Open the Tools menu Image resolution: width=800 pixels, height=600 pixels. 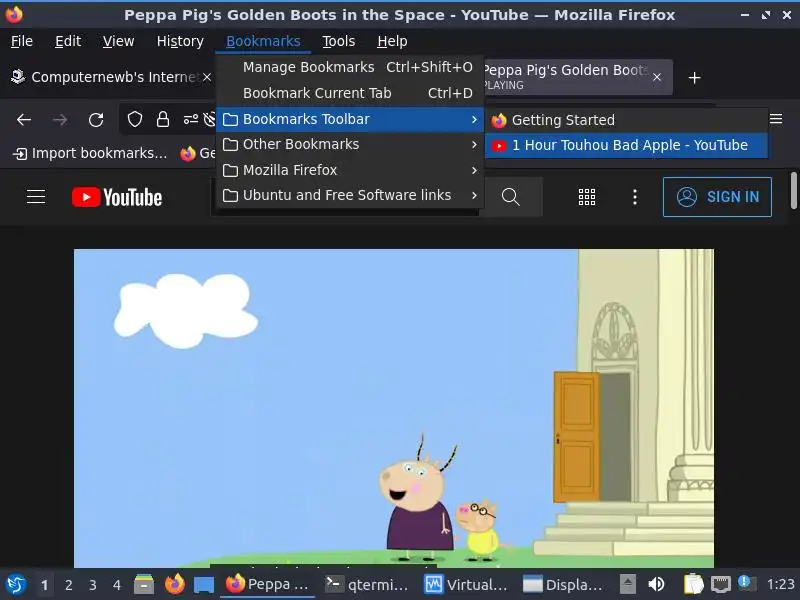[338, 41]
